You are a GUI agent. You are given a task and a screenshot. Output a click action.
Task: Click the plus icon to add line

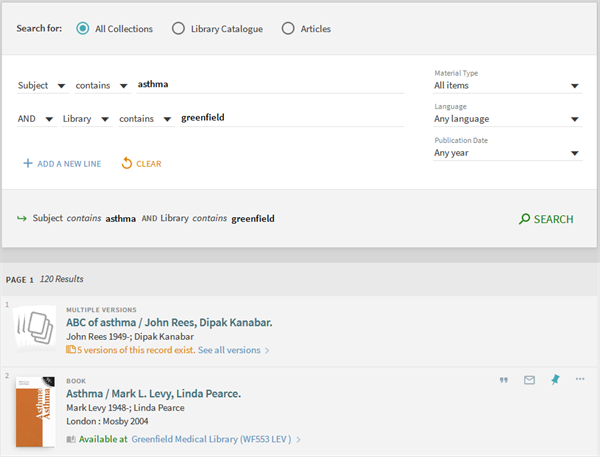(26, 163)
